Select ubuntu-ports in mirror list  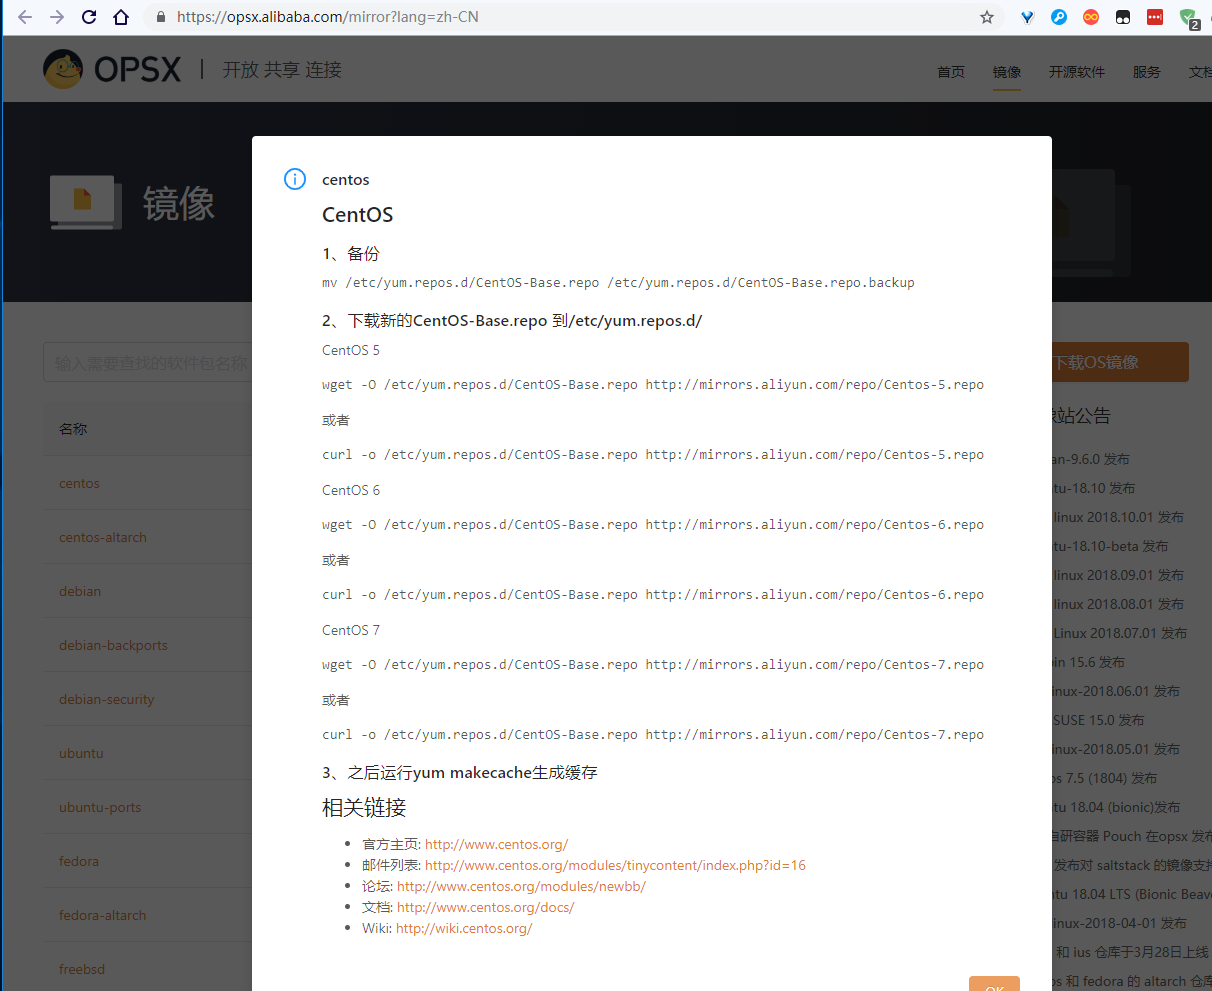tap(100, 807)
